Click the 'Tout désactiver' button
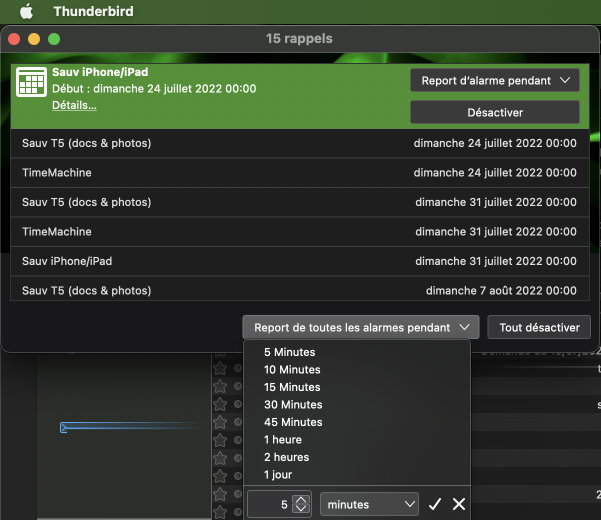Viewport: 601px width, 520px height. point(539,327)
